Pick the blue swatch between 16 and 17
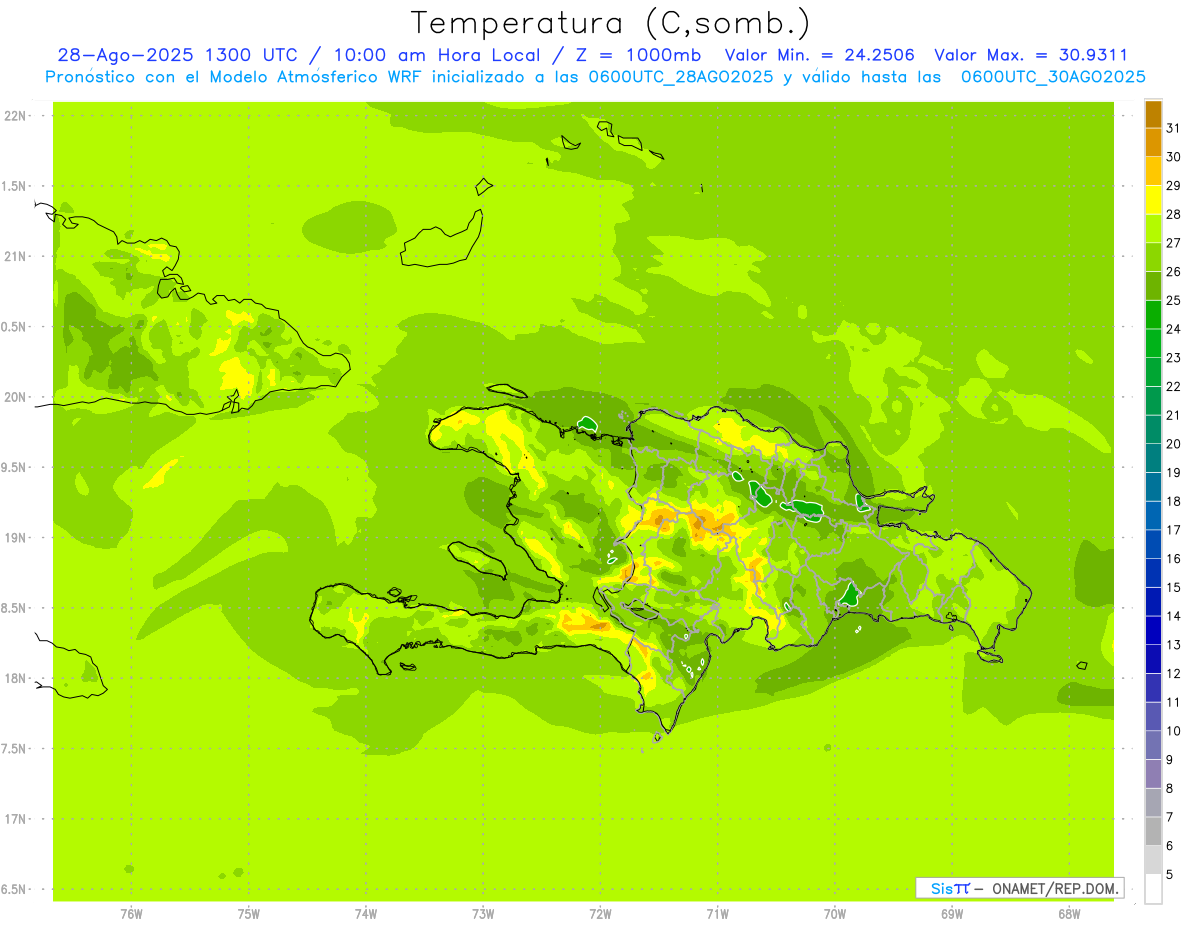1200x927 pixels. 1153,544
